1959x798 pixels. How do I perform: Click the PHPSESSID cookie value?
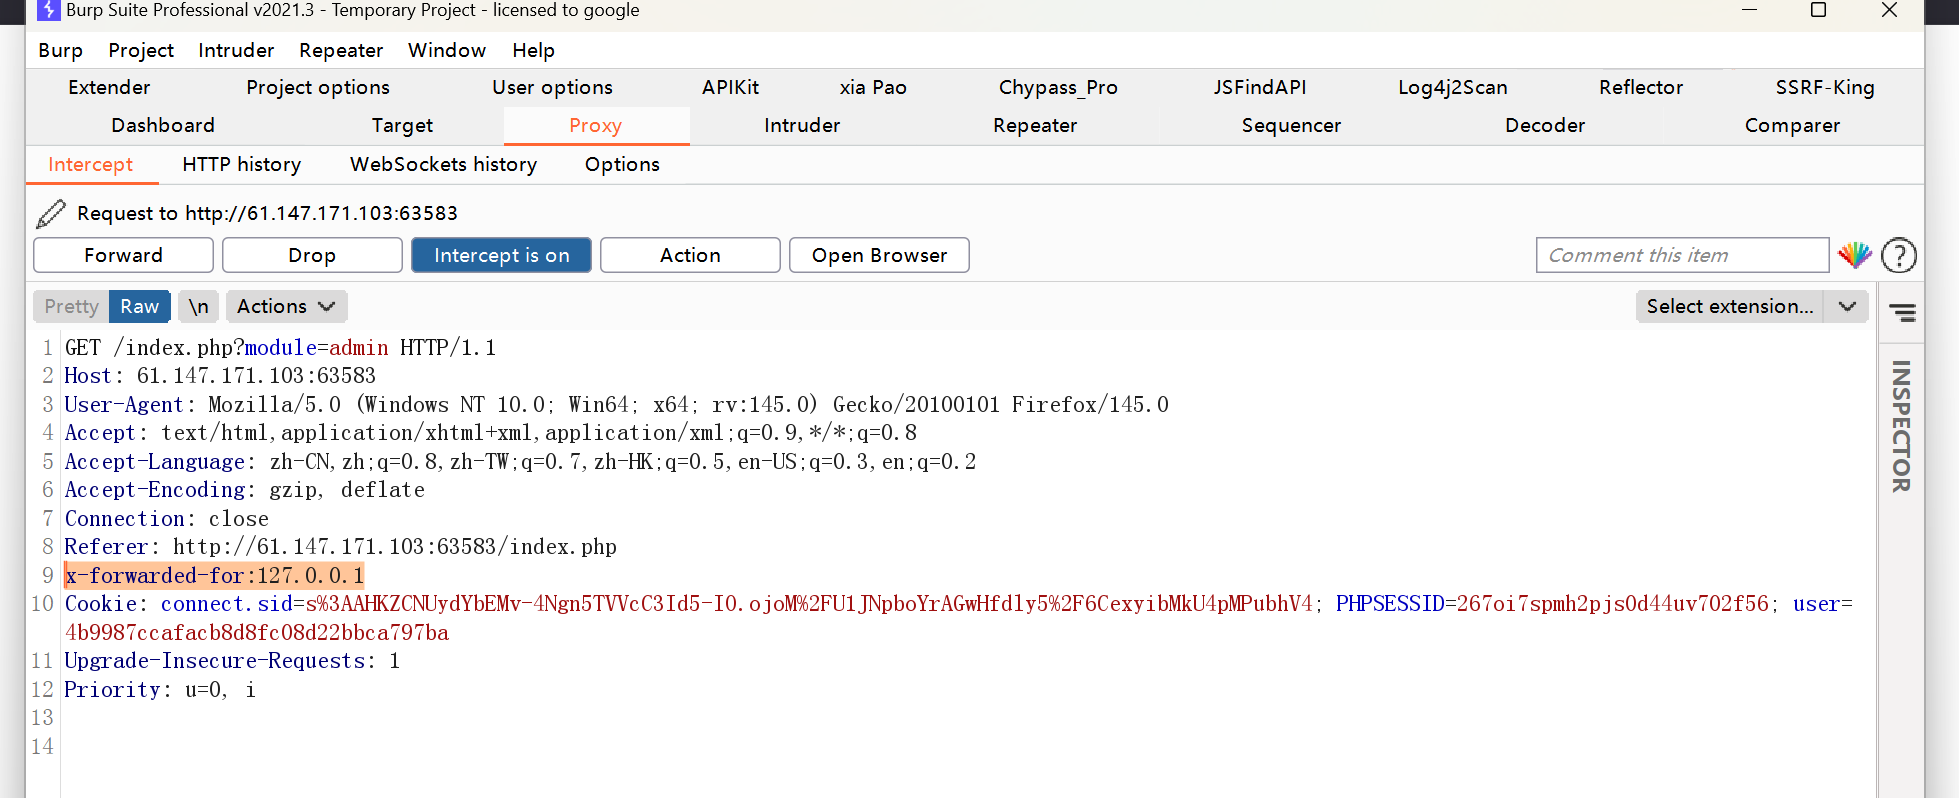1612,604
